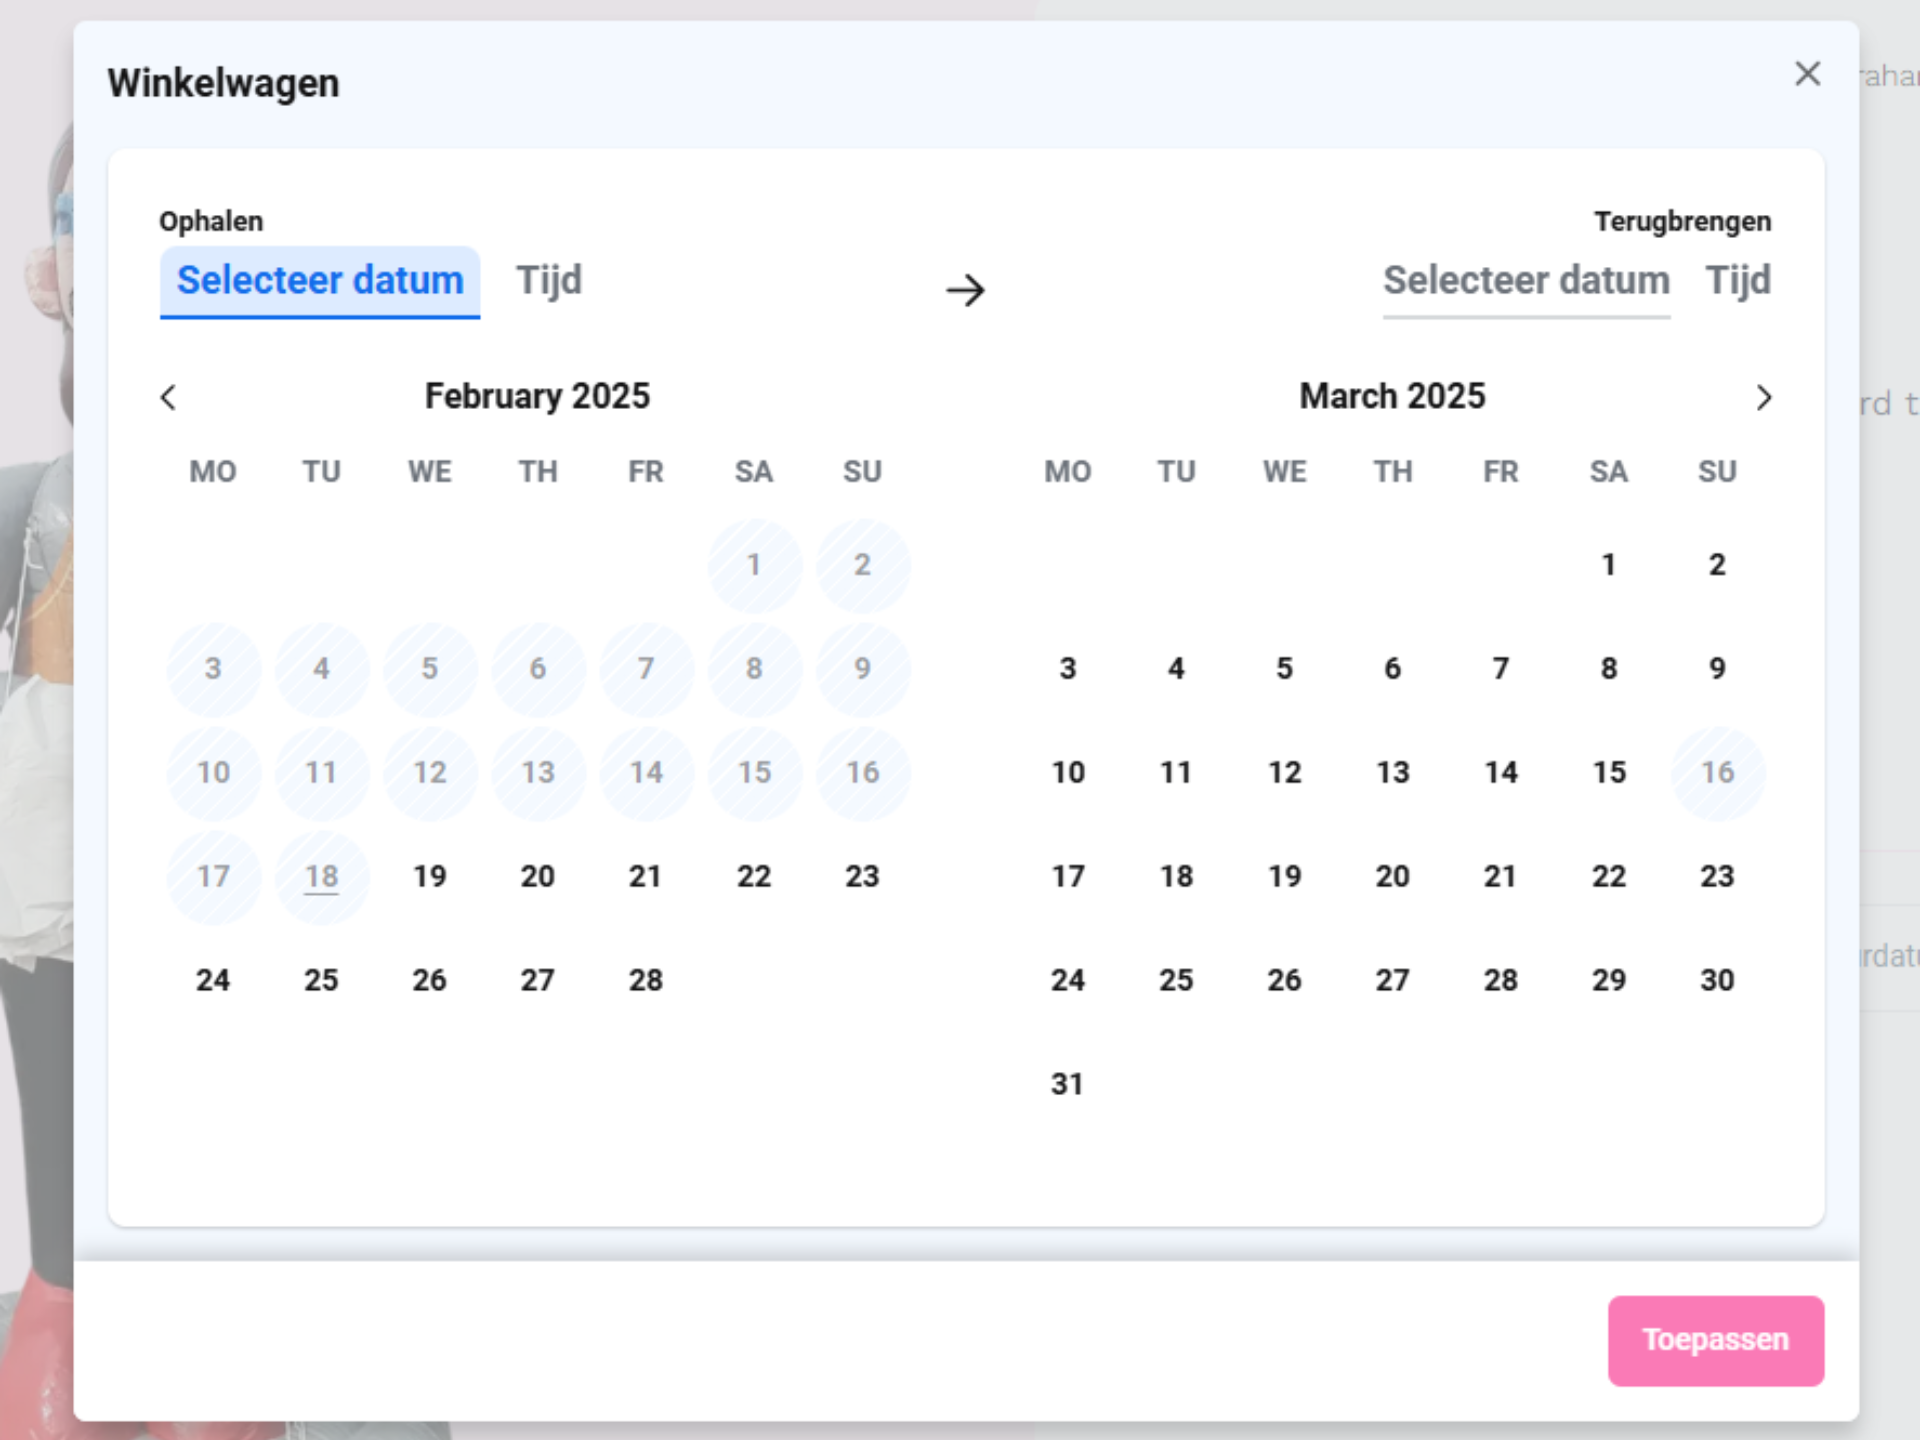
Task: Click disabled March 16 date
Action: 1717,773
